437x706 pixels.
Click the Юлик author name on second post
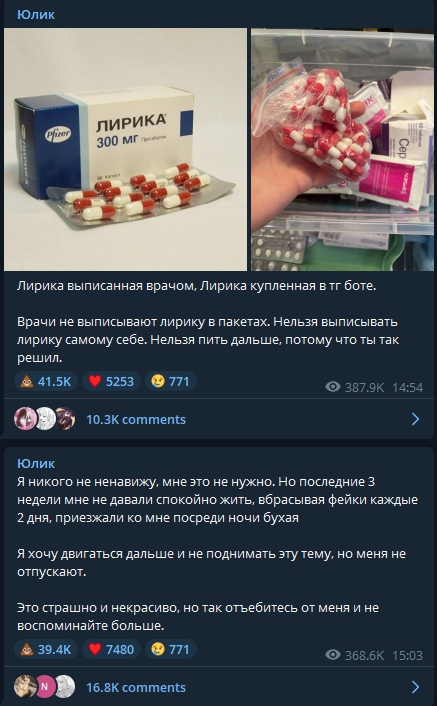(x=36, y=463)
